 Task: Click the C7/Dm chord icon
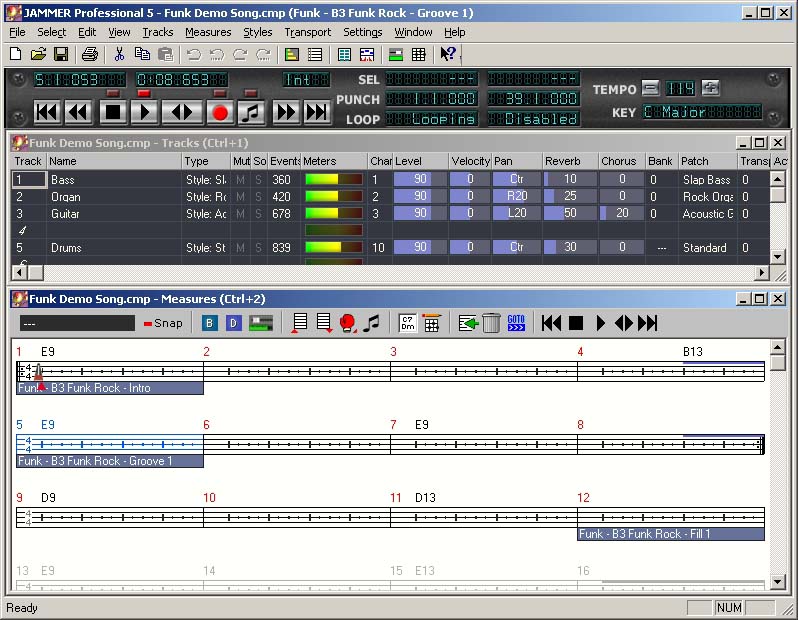pos(408,323)
